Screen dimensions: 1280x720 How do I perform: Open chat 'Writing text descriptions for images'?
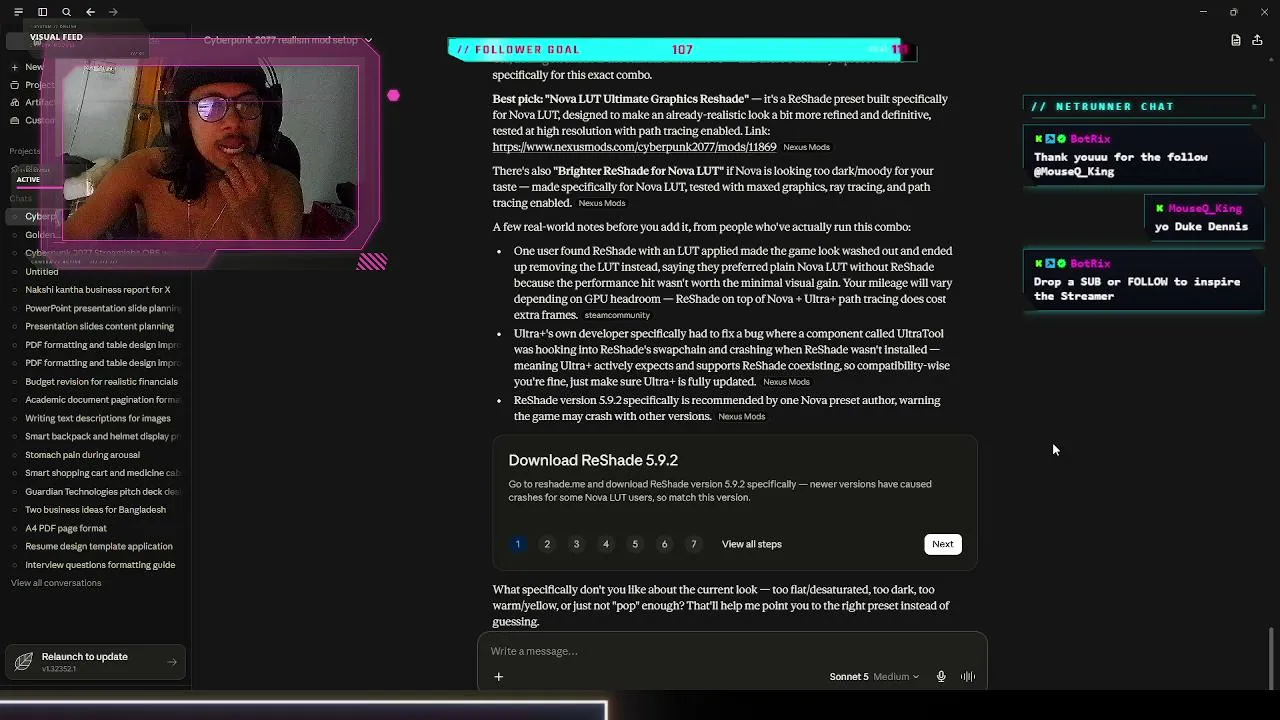(98, 418)
